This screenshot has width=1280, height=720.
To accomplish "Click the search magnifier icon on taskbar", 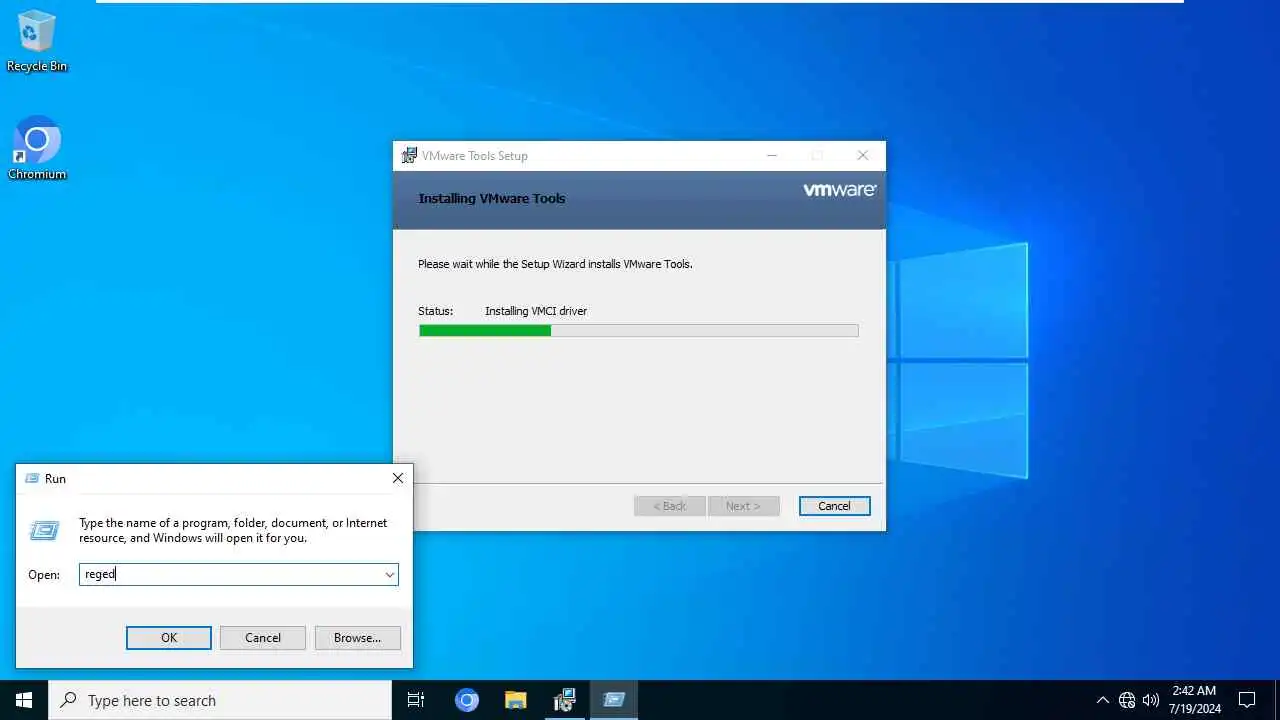I will [69, 700].
